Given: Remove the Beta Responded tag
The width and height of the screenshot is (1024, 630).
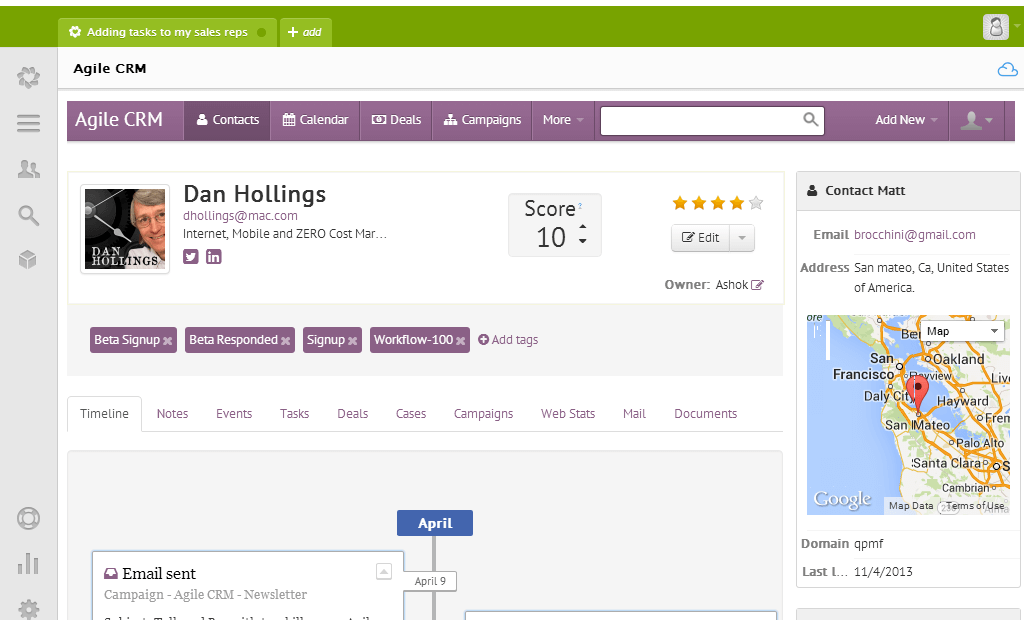Looking at the screenshot, I should tap(285, 341).
